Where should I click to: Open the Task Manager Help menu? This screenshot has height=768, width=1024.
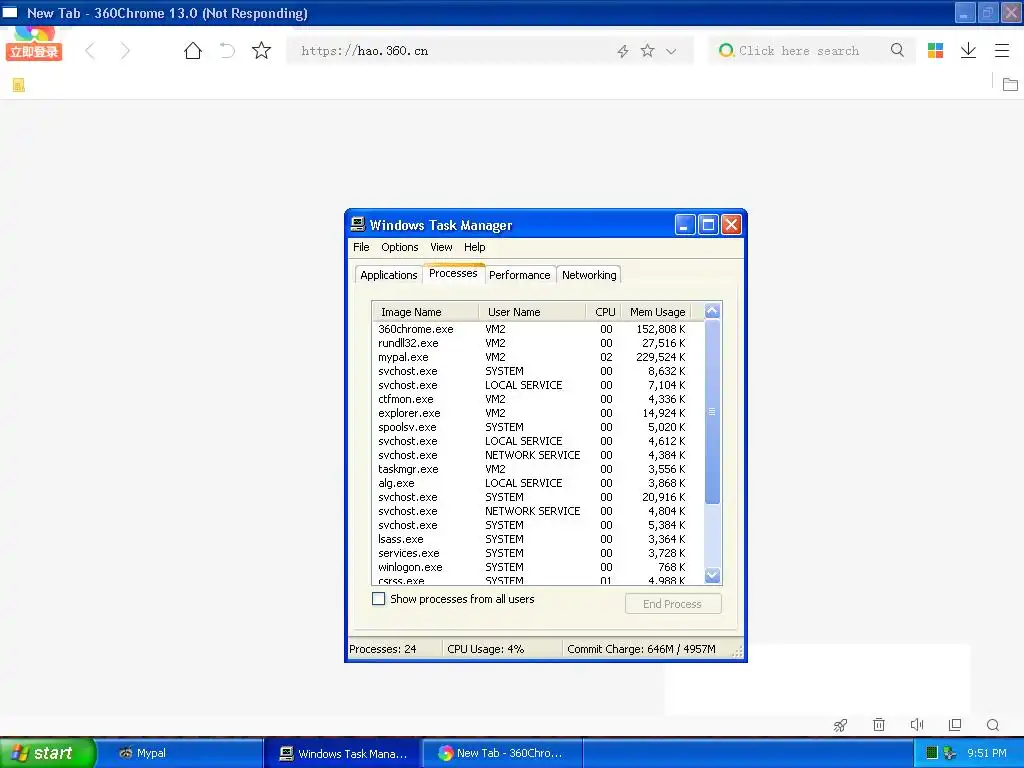click(x=475, y=247)
